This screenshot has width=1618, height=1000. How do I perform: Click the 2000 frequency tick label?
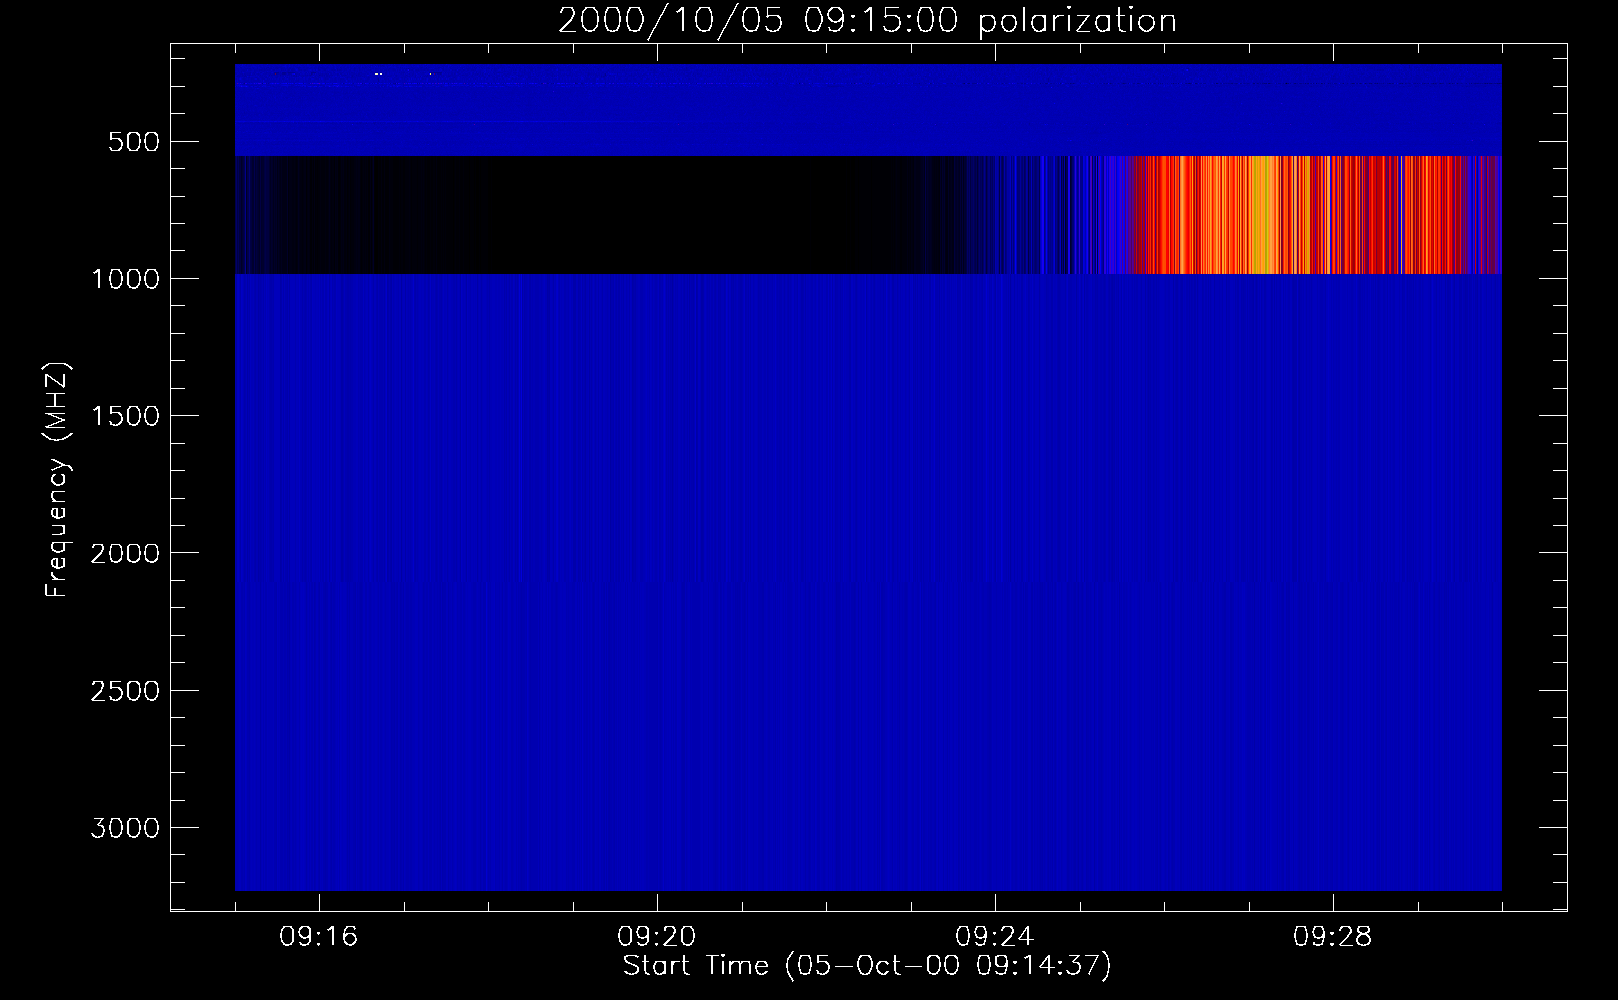point(125,553)
